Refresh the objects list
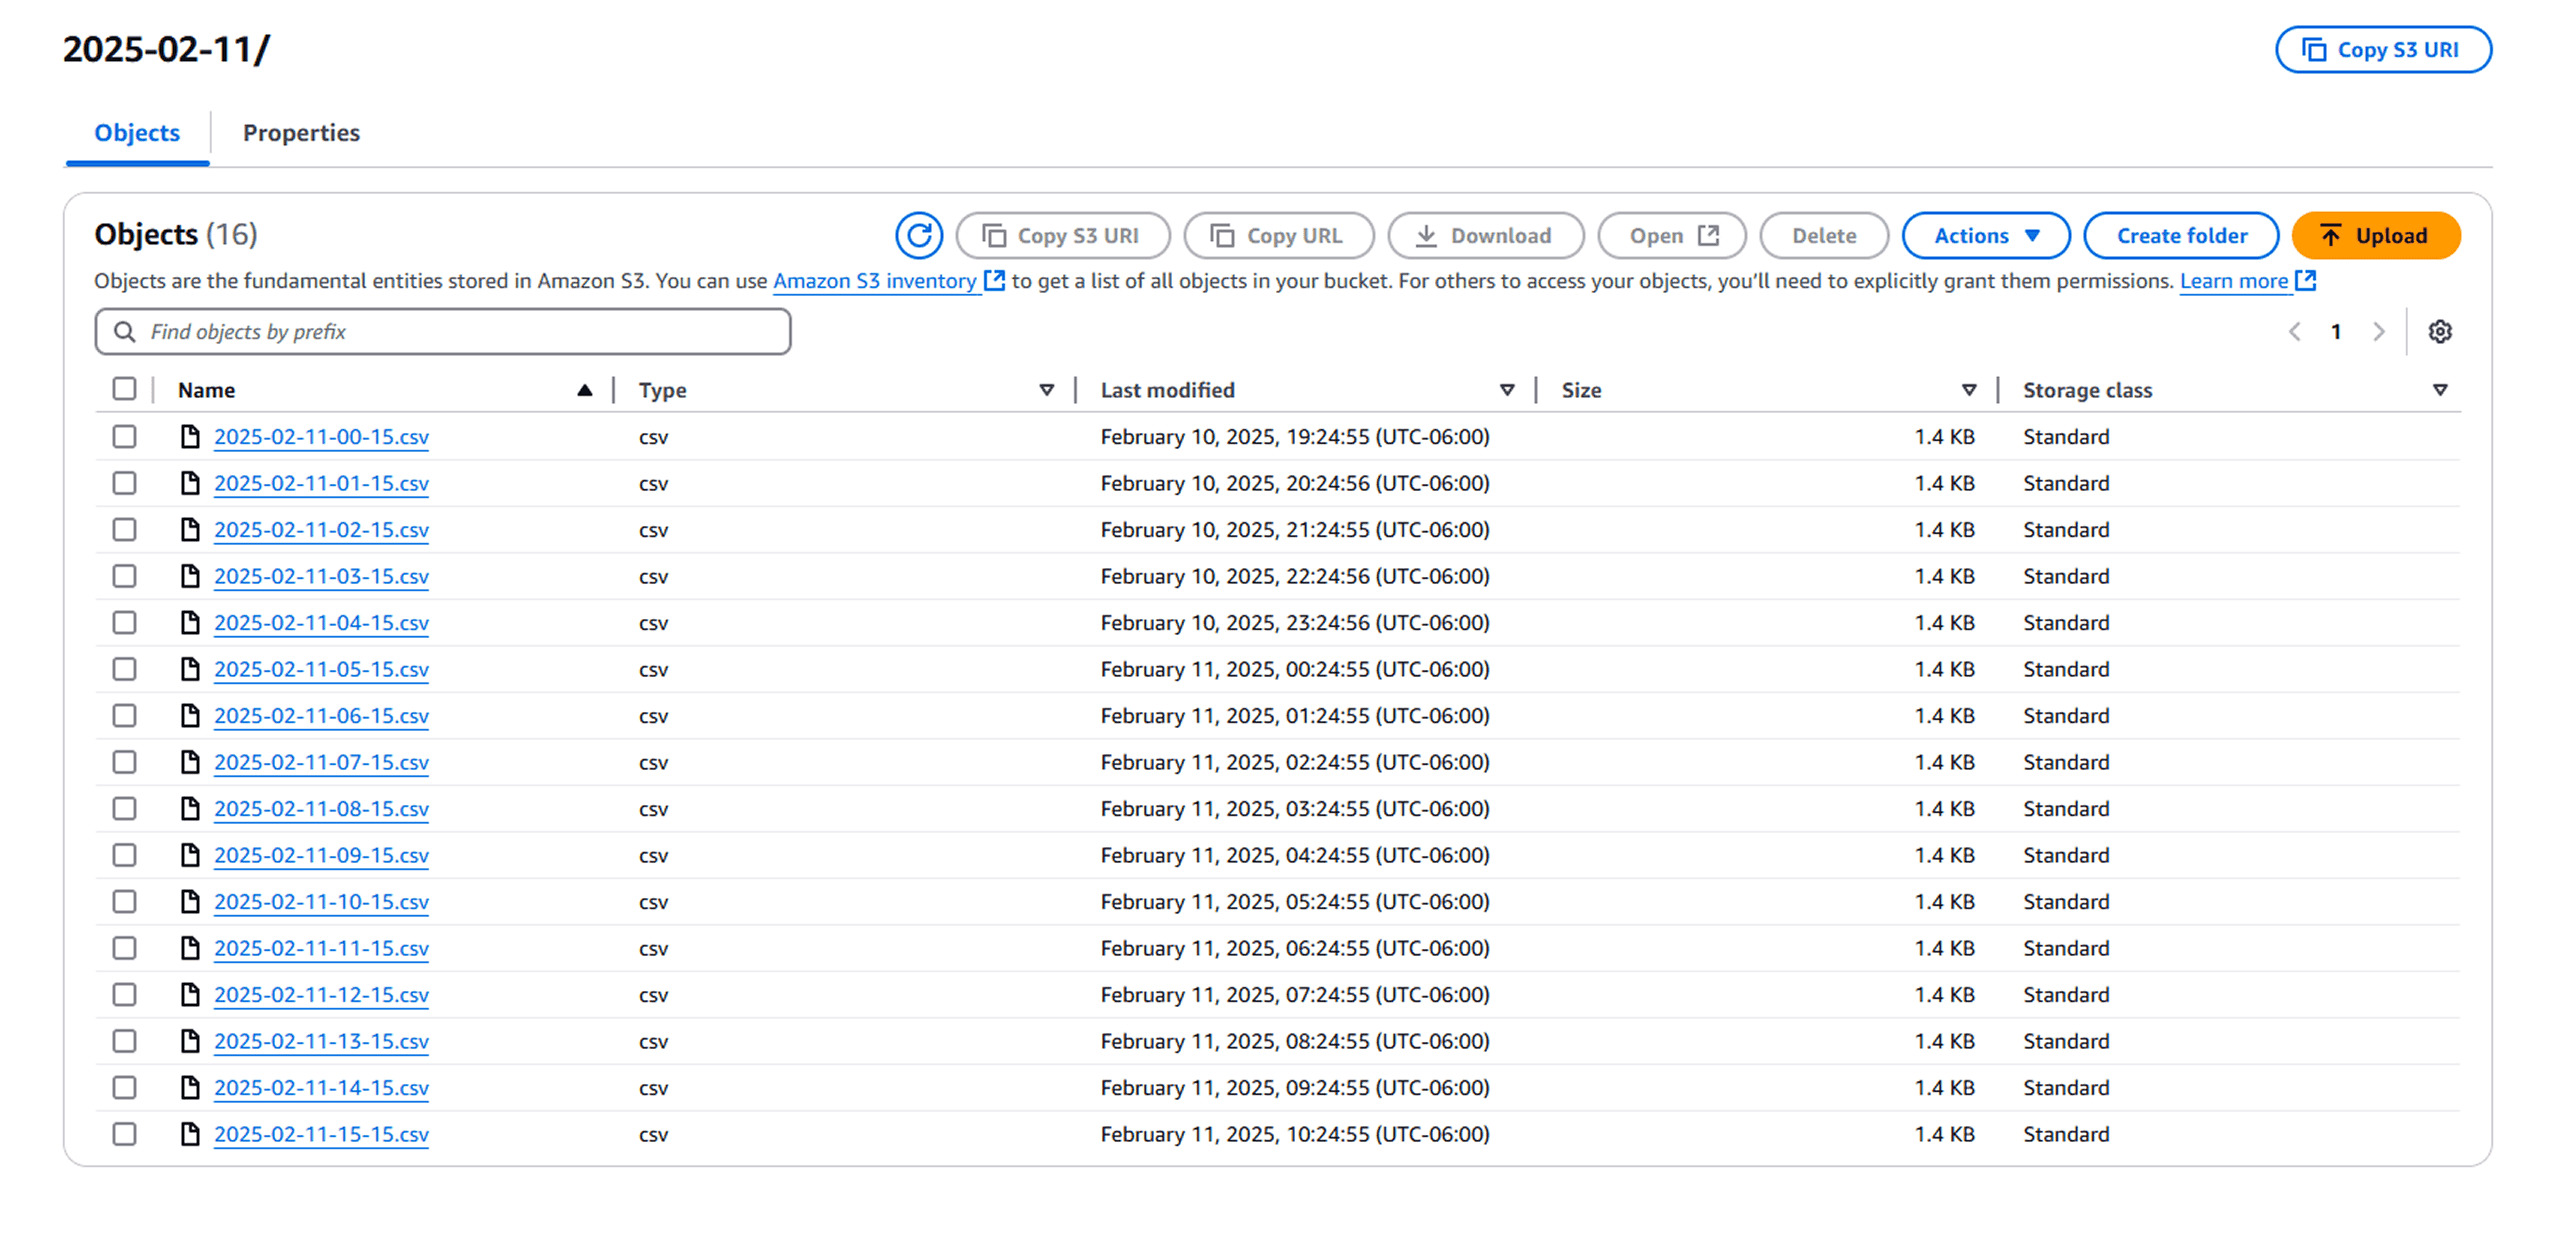Screen dimensions: 2564x1259 coord(919,236)
